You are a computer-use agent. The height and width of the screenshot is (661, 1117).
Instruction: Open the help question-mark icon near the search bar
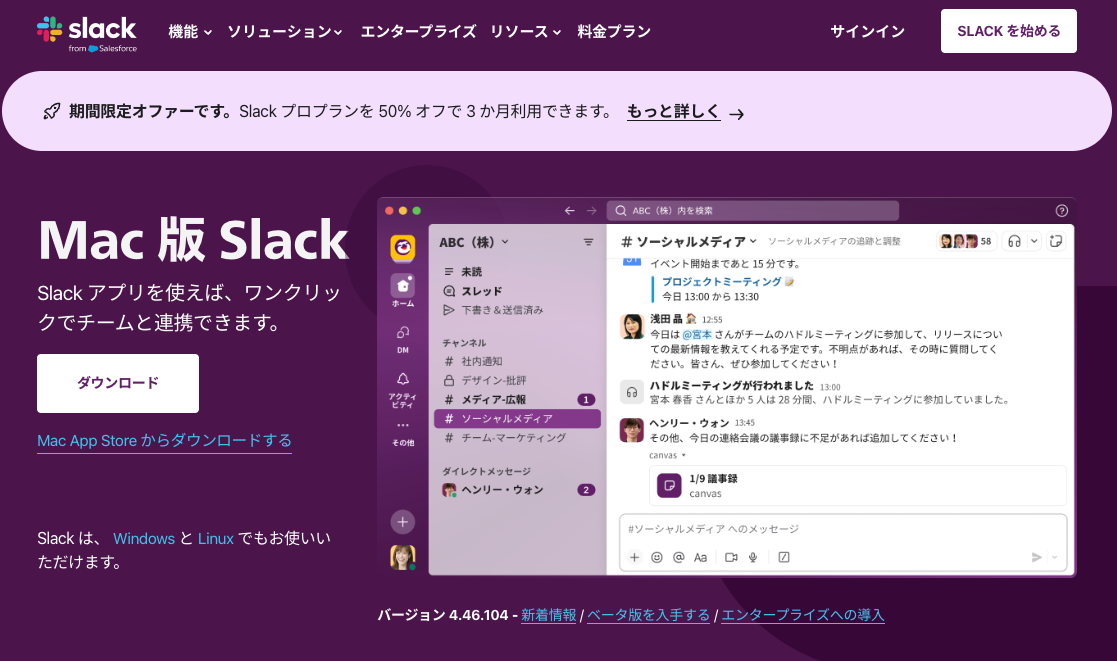[x=1061, y=210]
